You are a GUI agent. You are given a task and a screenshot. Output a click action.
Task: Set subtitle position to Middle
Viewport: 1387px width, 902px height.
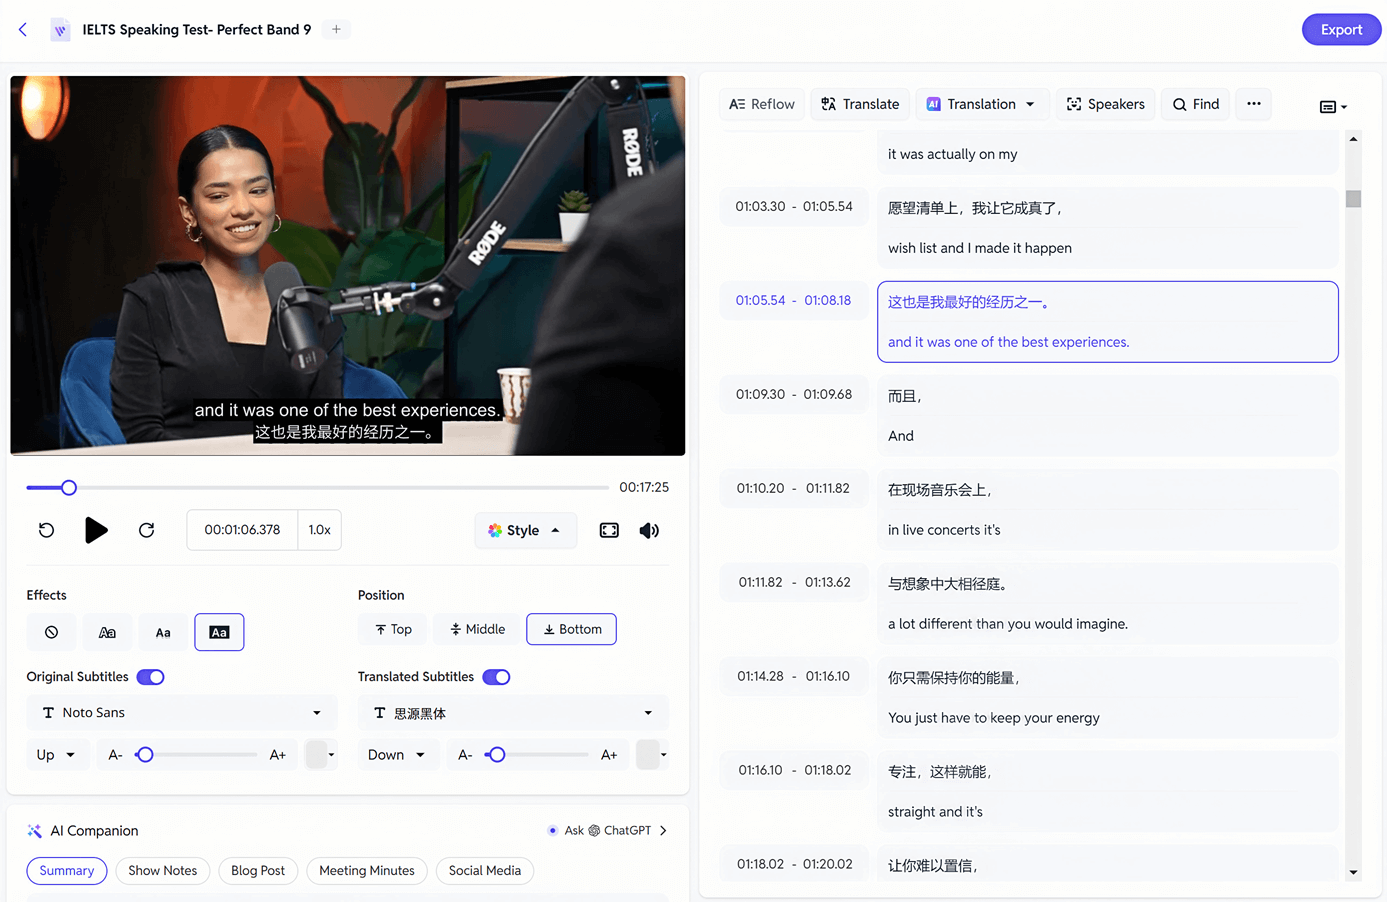coord(477,629)
